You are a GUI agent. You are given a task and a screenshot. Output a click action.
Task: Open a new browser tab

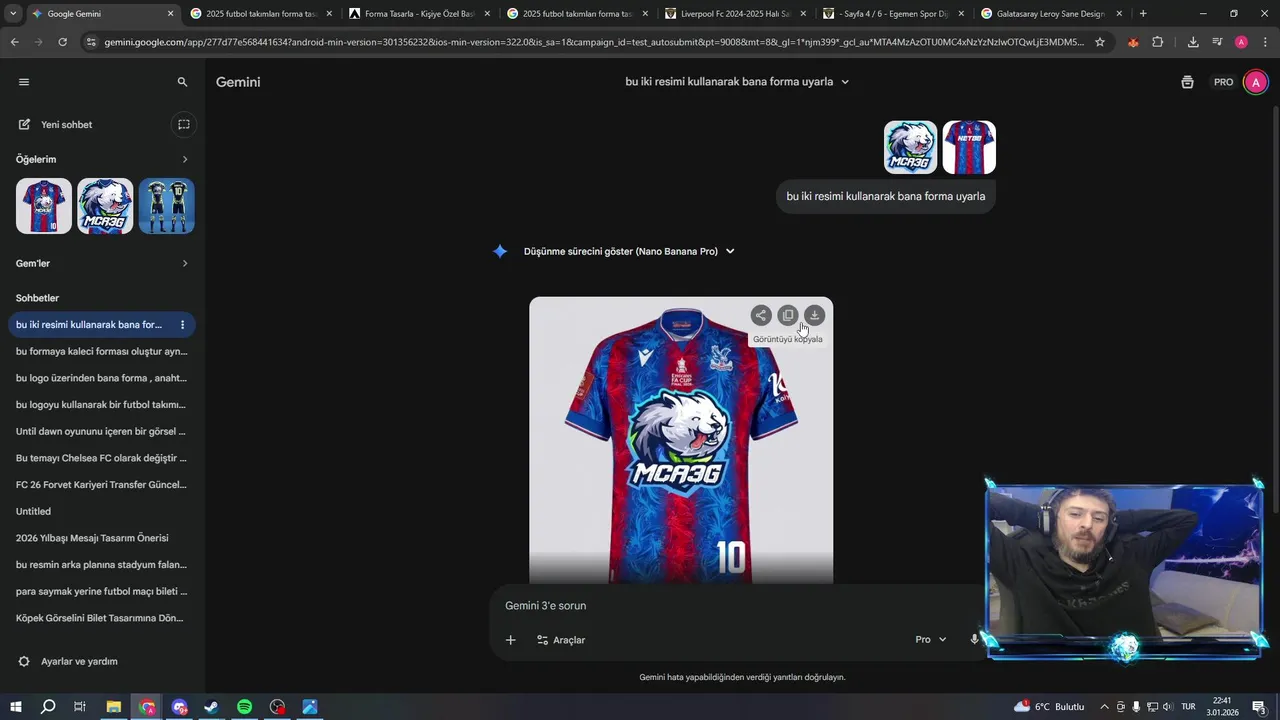(1143, 14)
